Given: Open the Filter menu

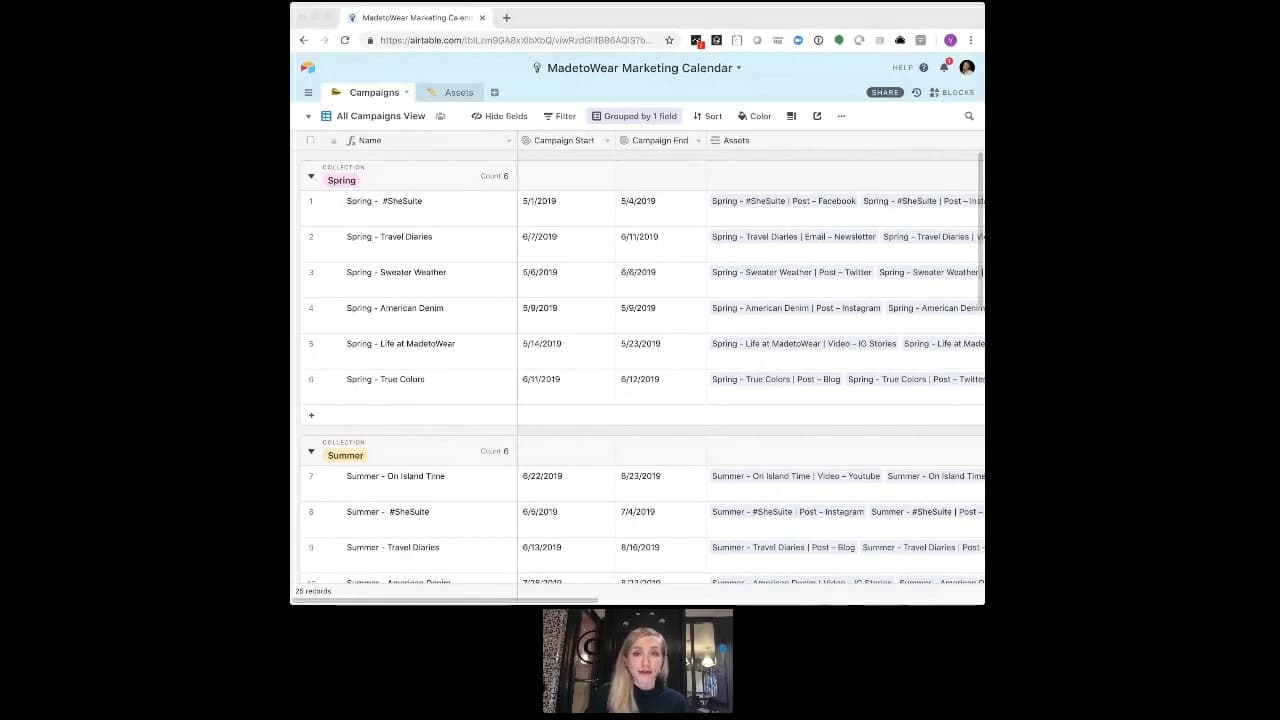Looking at the screenshot, I should point(559,116).
